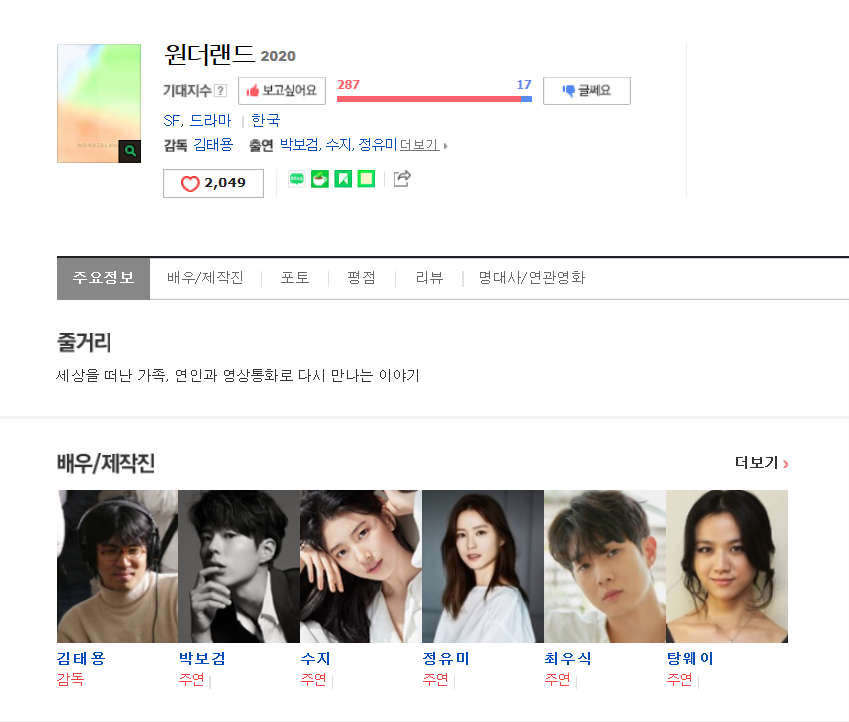Screen dimensions: 849x722
Task: Open the 명대사/연관영화 tab
Action: pyautogui.click(x=532, y=278)
